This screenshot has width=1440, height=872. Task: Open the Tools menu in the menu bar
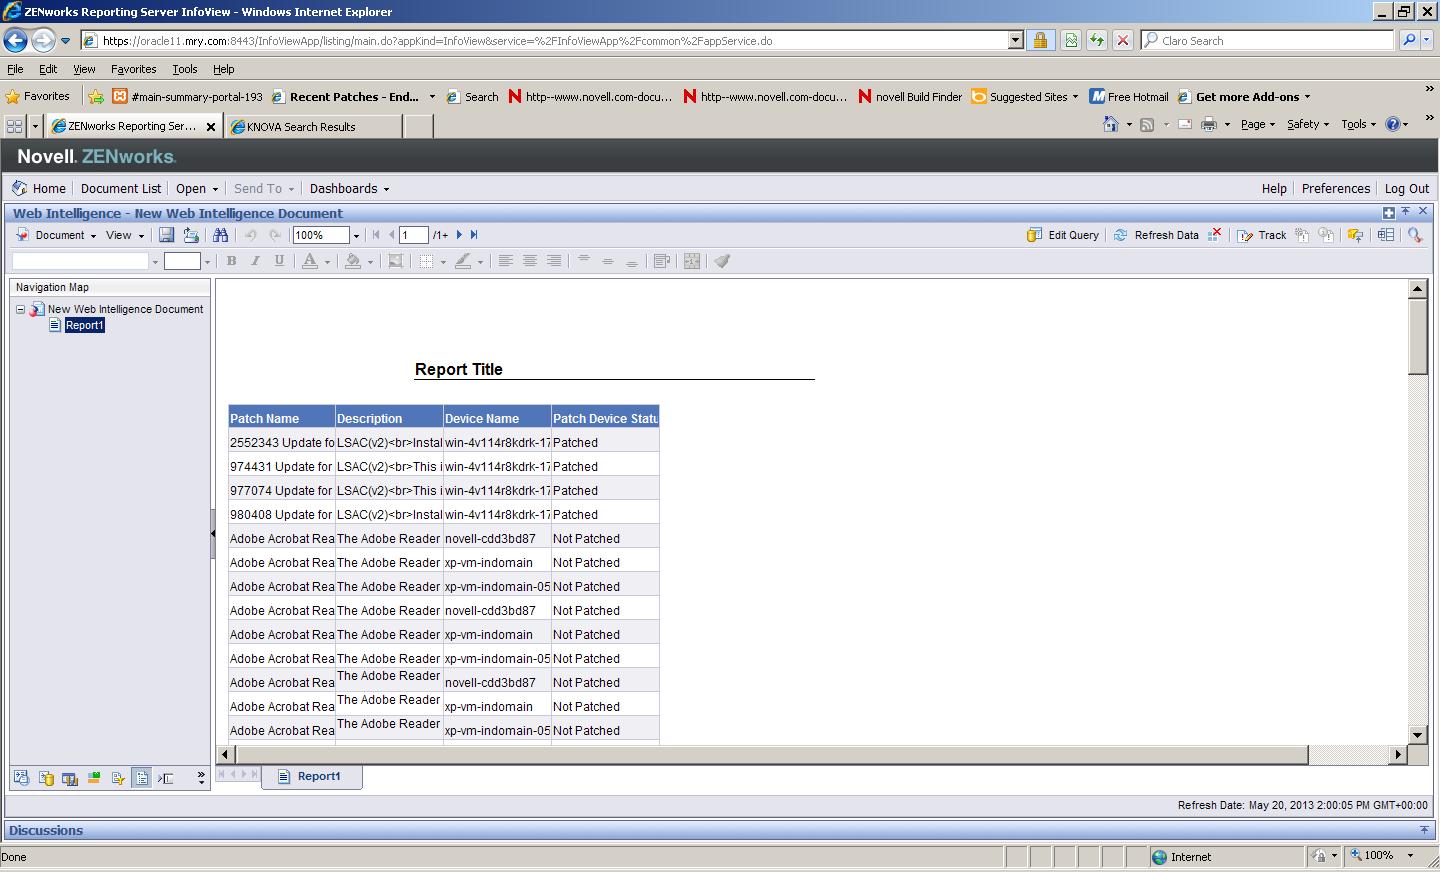point(185,69)
